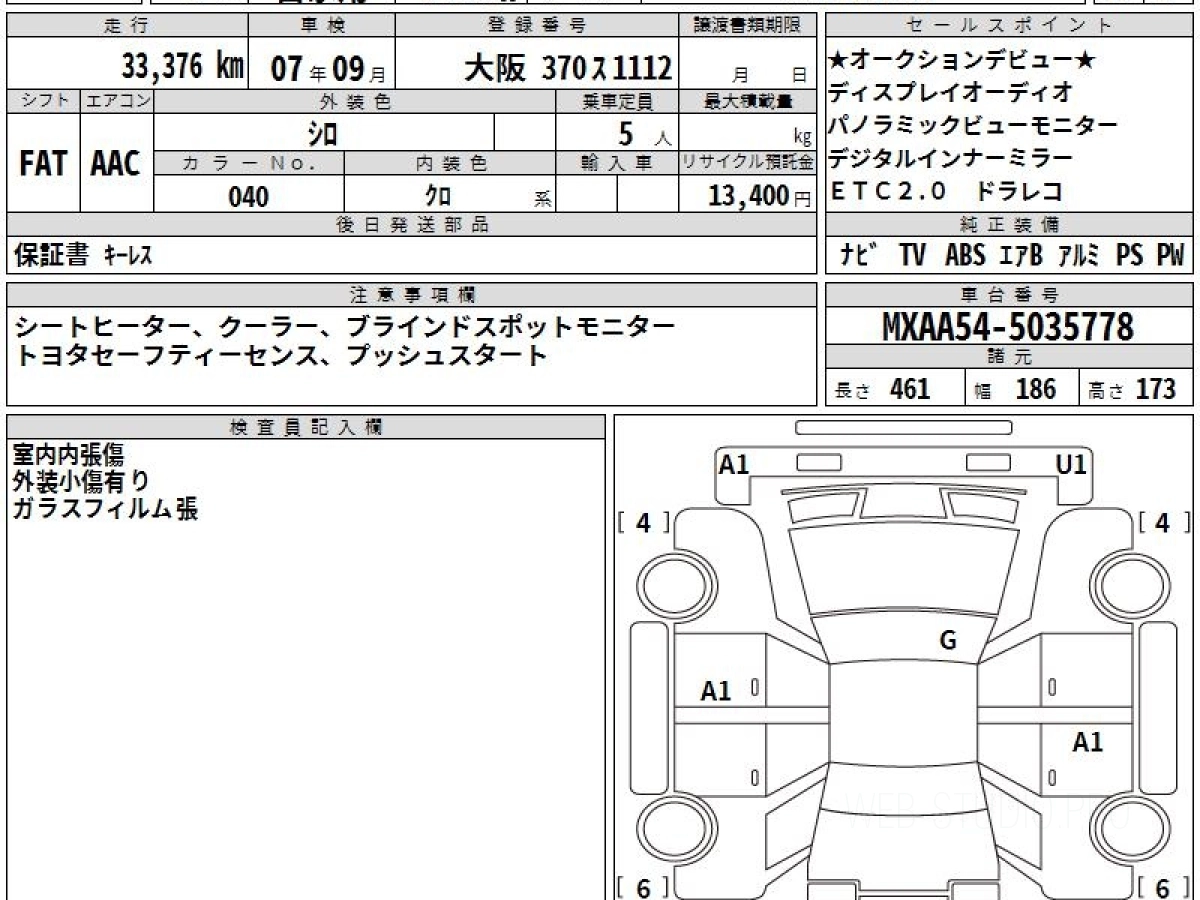The height and width of the screenshot is (900, 1200).
Task: Click the 走行 column header
Action: [x=126, y=26]
